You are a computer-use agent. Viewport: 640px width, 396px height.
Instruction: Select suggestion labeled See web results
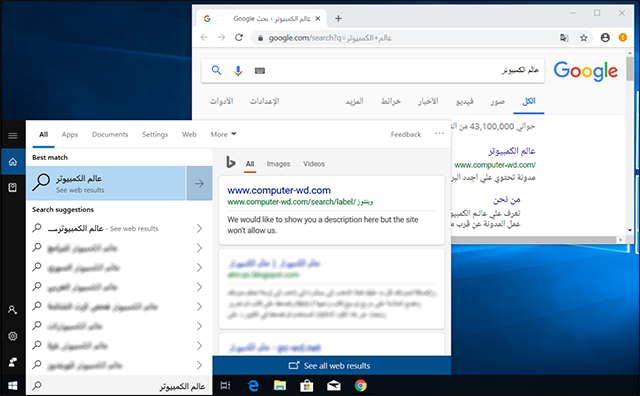coord(118,228)
